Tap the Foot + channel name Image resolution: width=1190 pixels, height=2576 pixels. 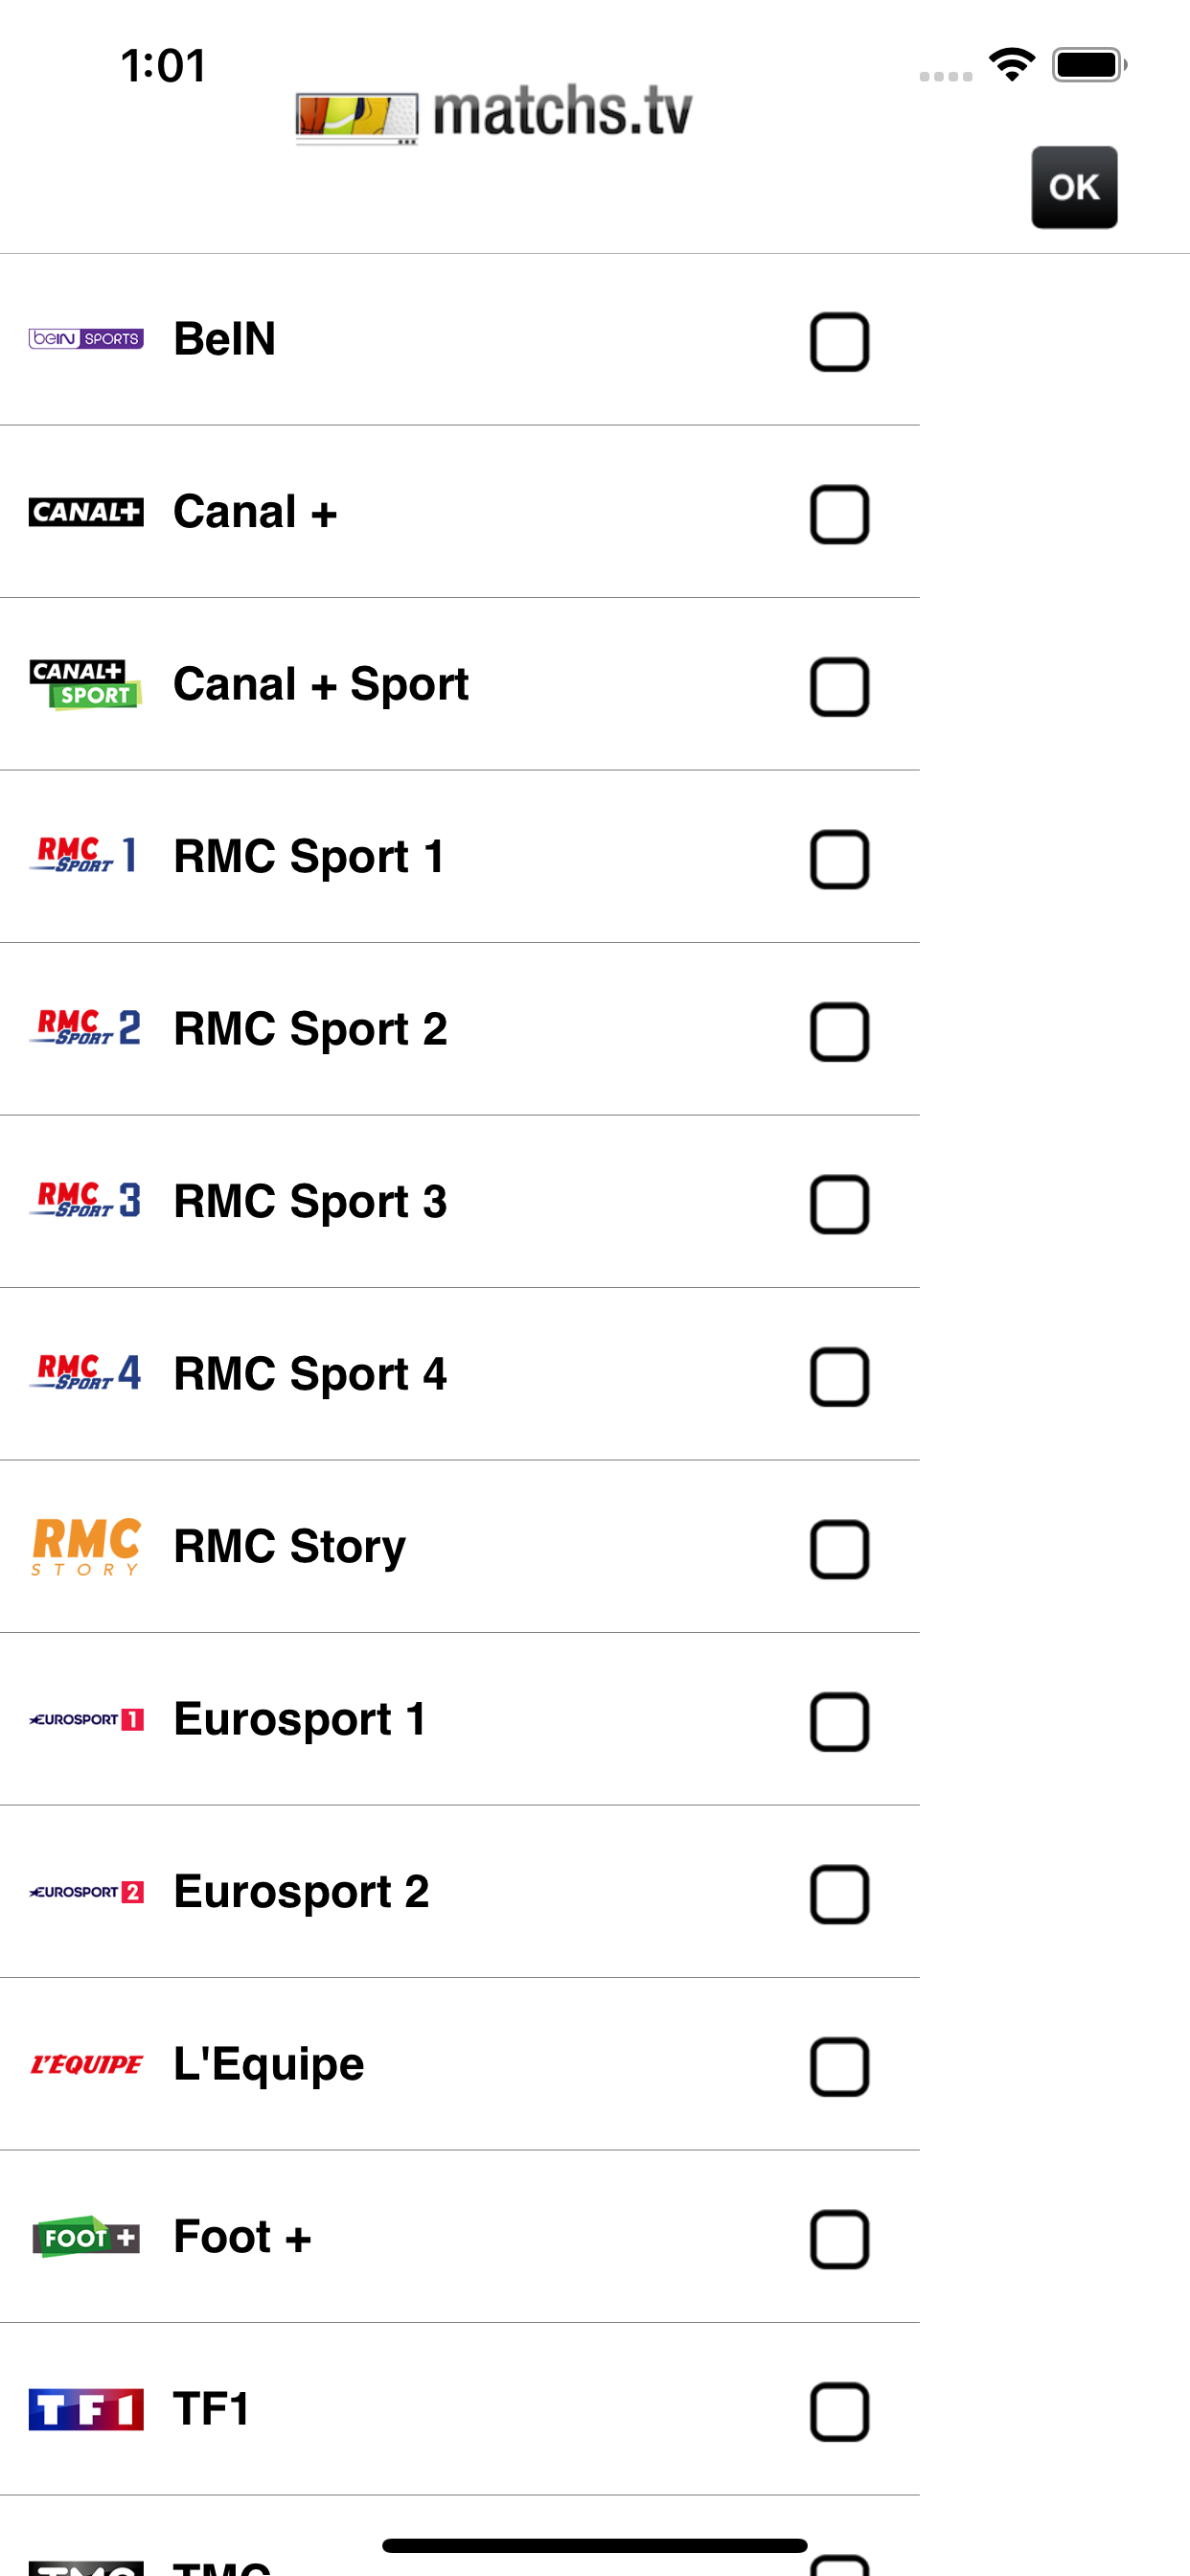(242, 2237)
